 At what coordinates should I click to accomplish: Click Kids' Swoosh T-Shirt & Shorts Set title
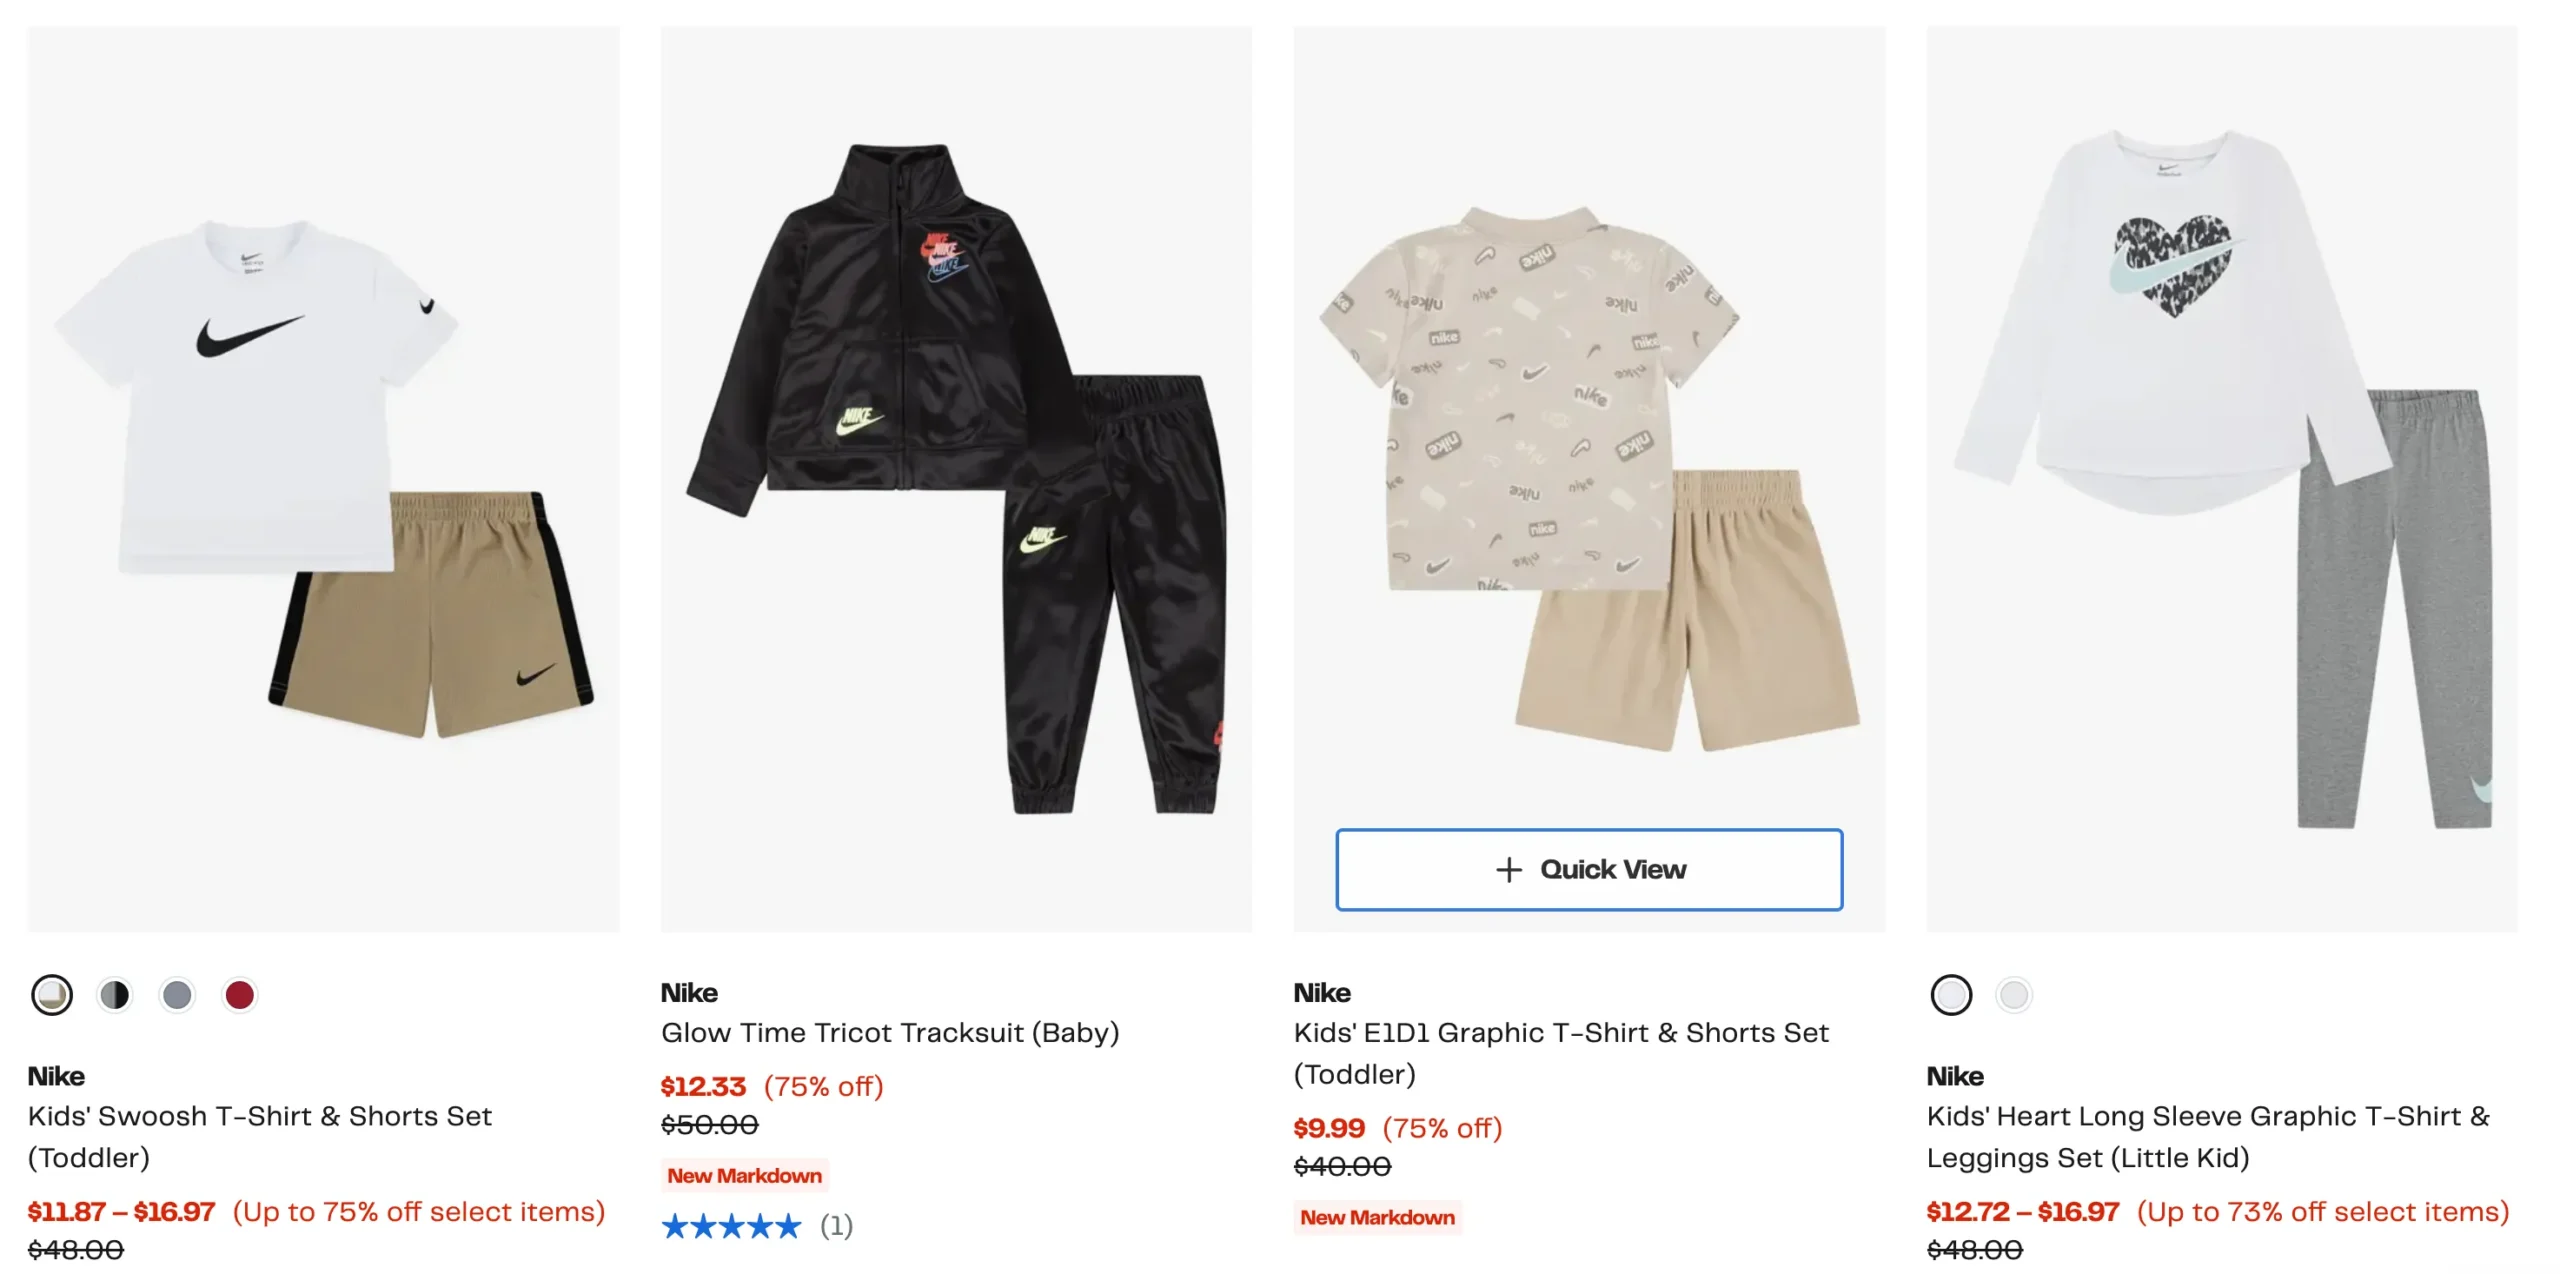(x=260, y=1137)
